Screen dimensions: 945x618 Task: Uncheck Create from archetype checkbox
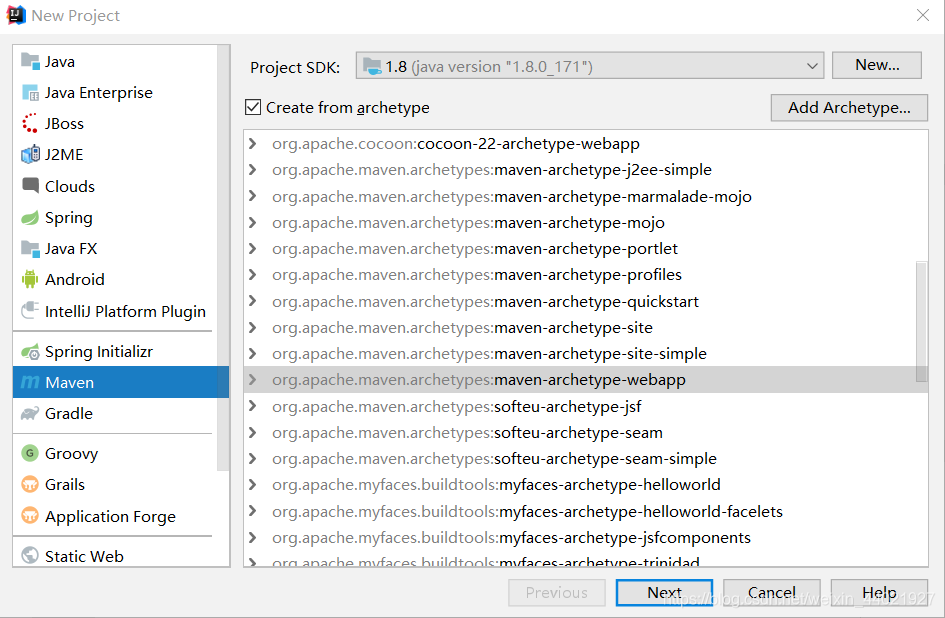pos(253,107)
